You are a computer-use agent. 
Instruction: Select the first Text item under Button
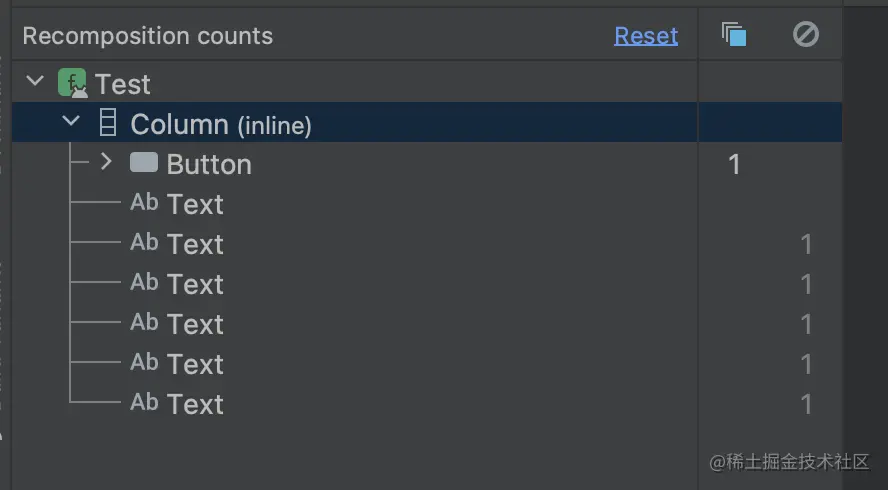coord(195,204)
